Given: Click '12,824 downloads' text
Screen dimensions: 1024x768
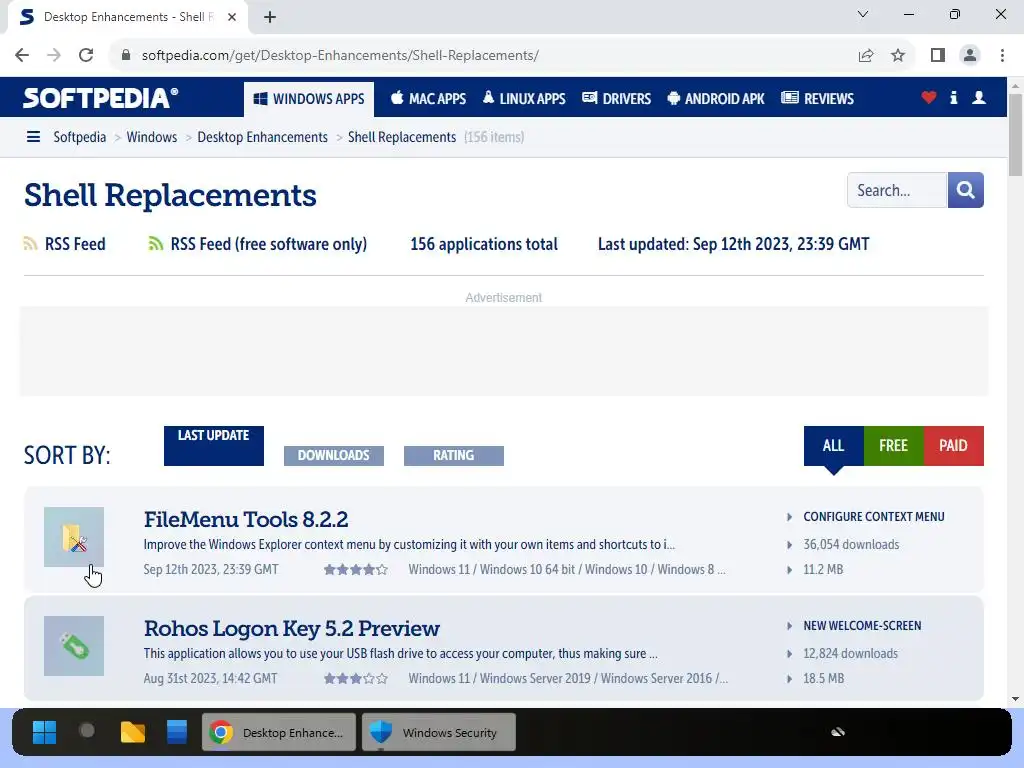Looking at the screenshot, I should coord(850,653).
